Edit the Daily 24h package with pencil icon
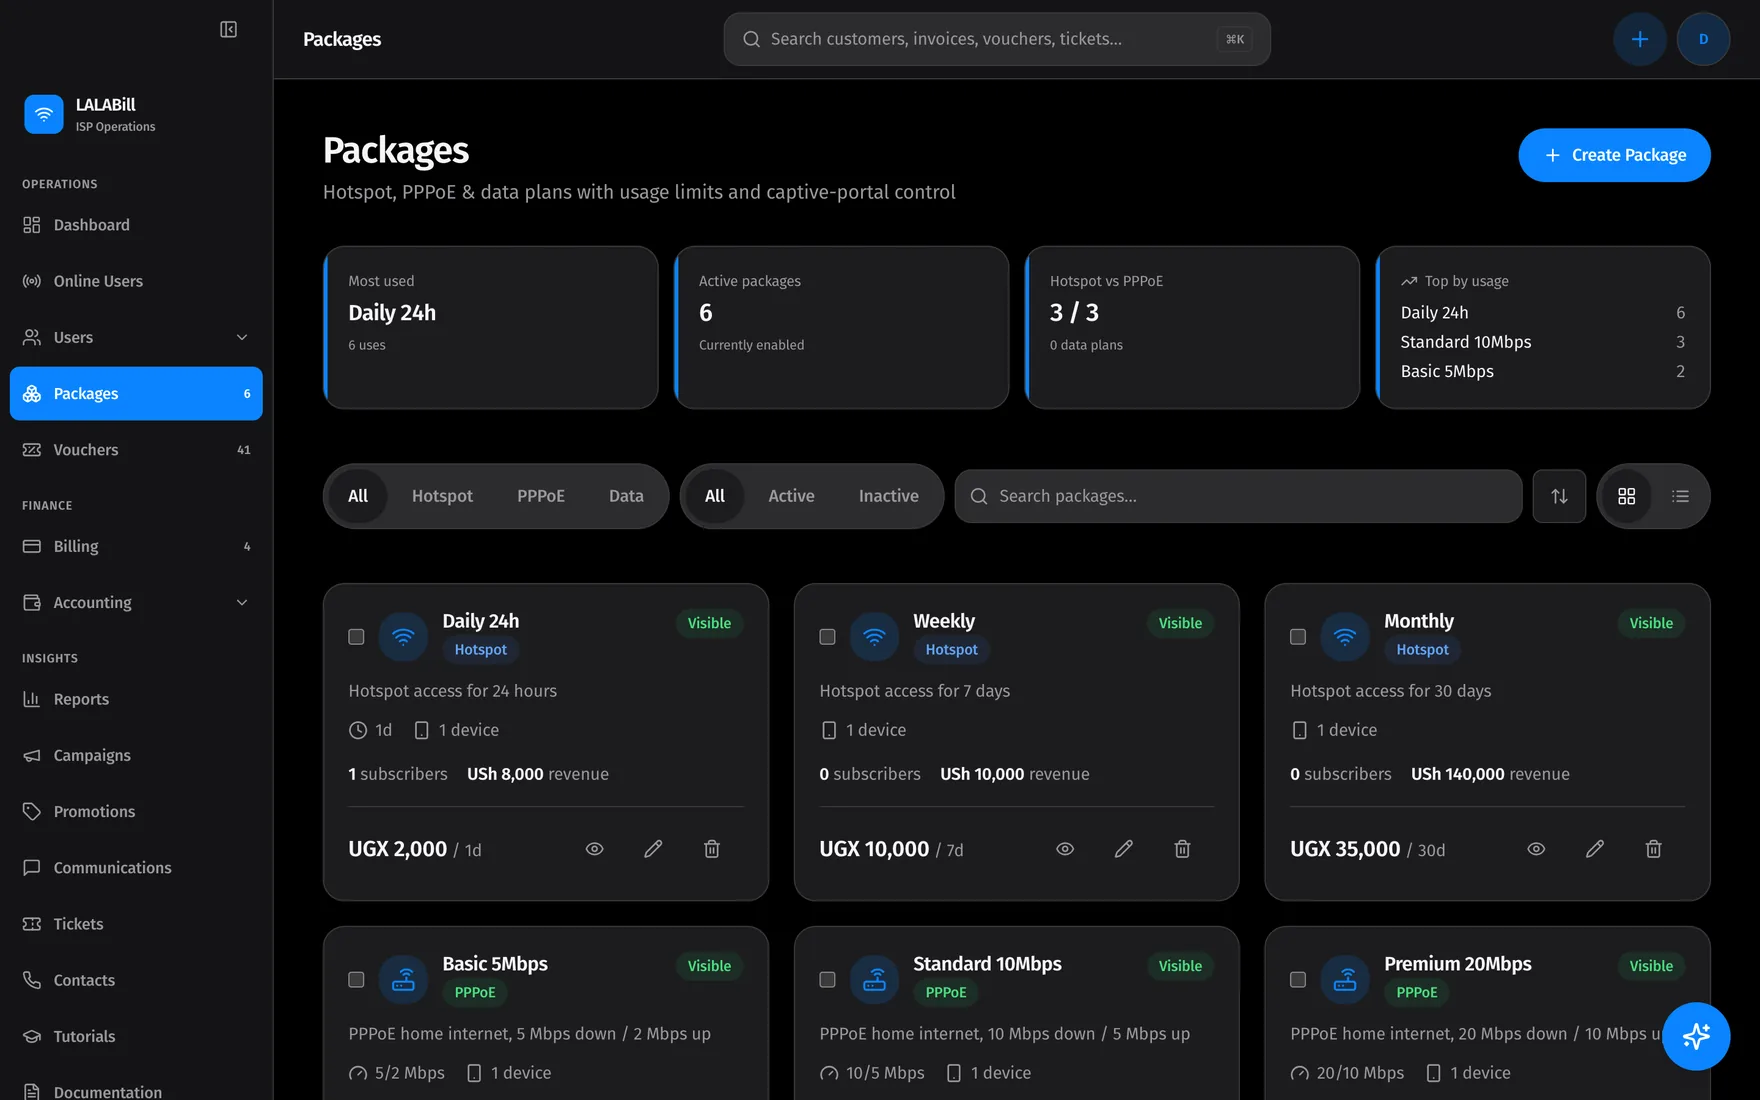1760x1100 pixels. click(x=653, y=849)
